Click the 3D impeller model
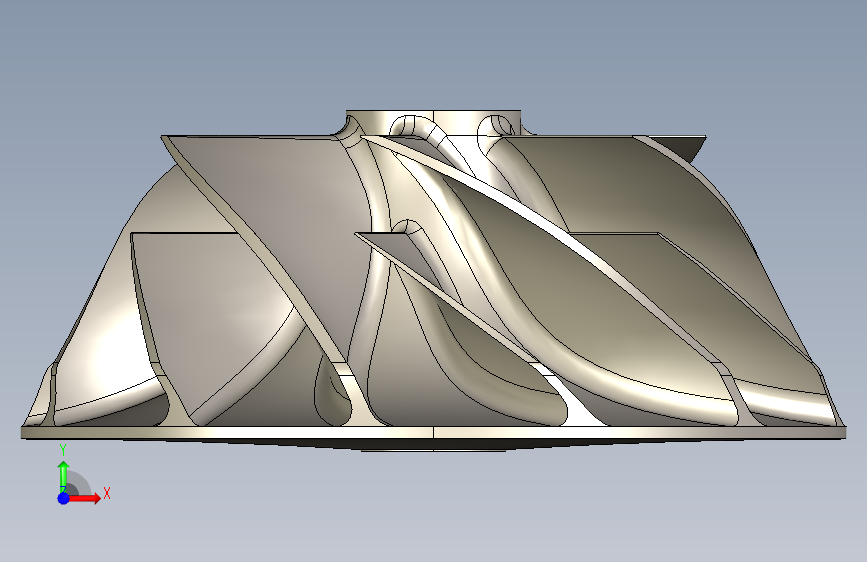Viewport: 867px width, 562px height. [x=434, y=280]
